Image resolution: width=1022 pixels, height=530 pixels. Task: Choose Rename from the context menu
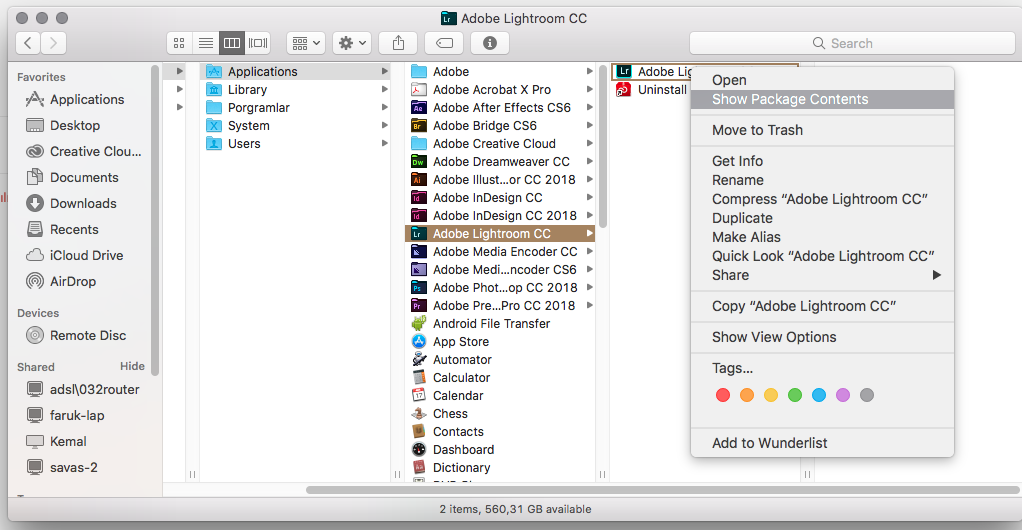(x=822, y=180)
